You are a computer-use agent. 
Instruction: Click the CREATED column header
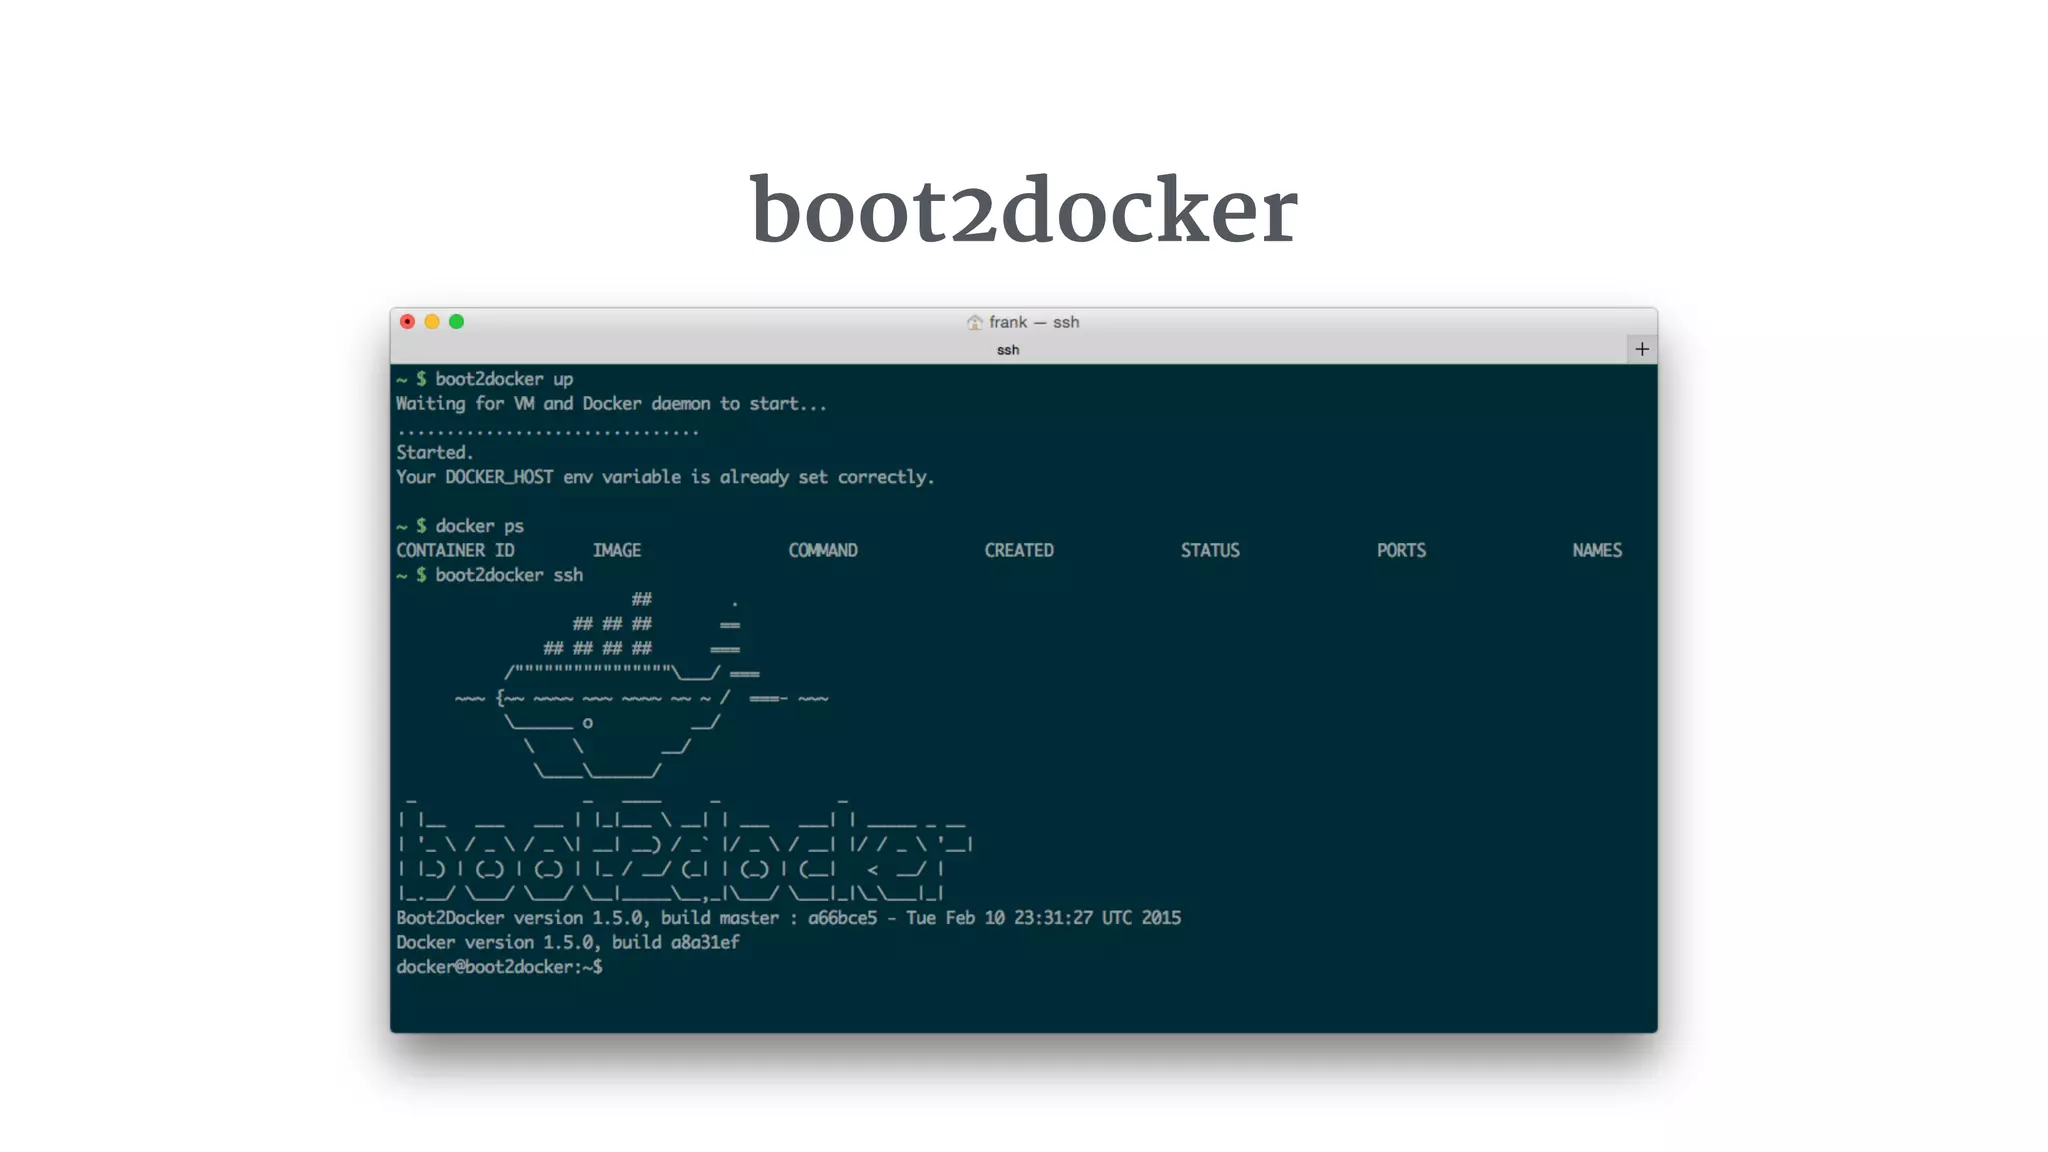pyautogui.click(x=1019, y=550)
